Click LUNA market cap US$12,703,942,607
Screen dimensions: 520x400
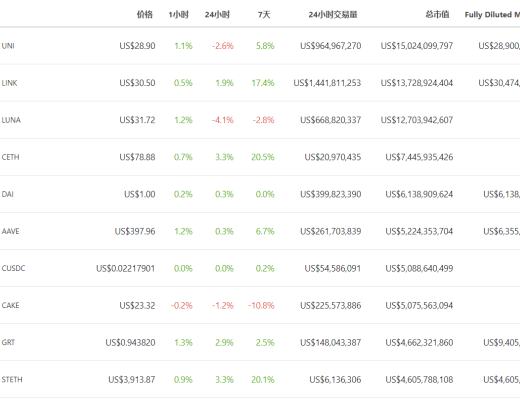(x=417, y=120)
